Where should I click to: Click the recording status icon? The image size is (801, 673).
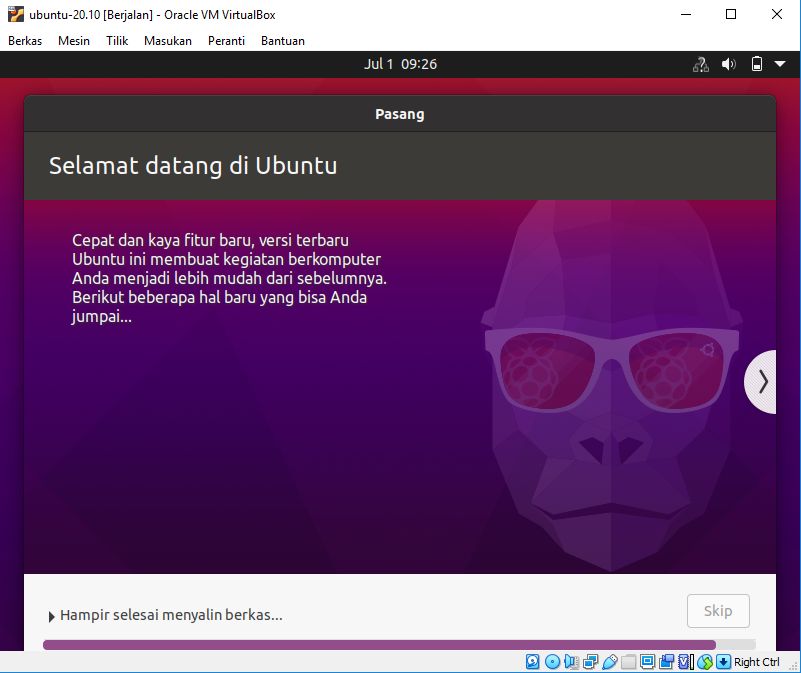pos(666,662)
